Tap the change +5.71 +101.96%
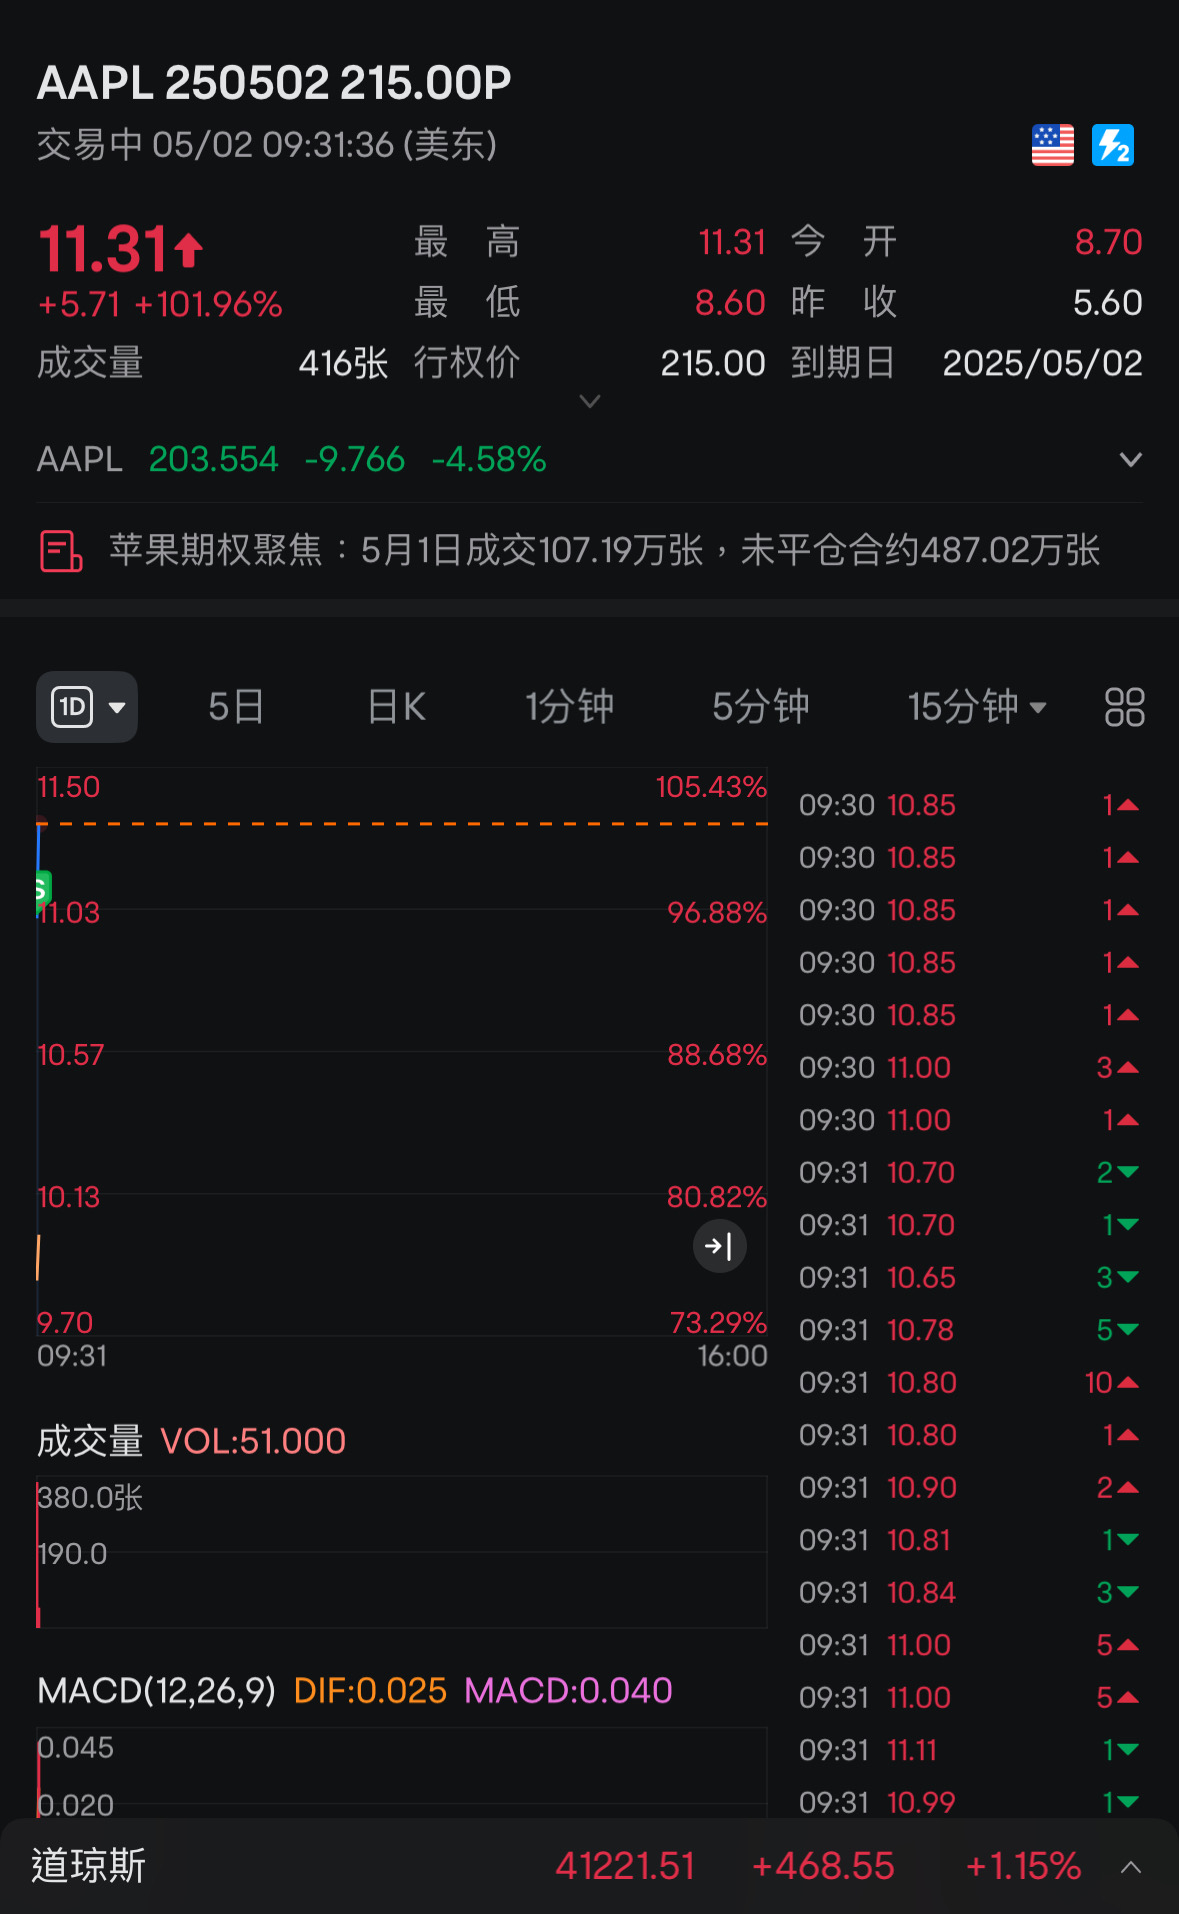 pos(160,304)
